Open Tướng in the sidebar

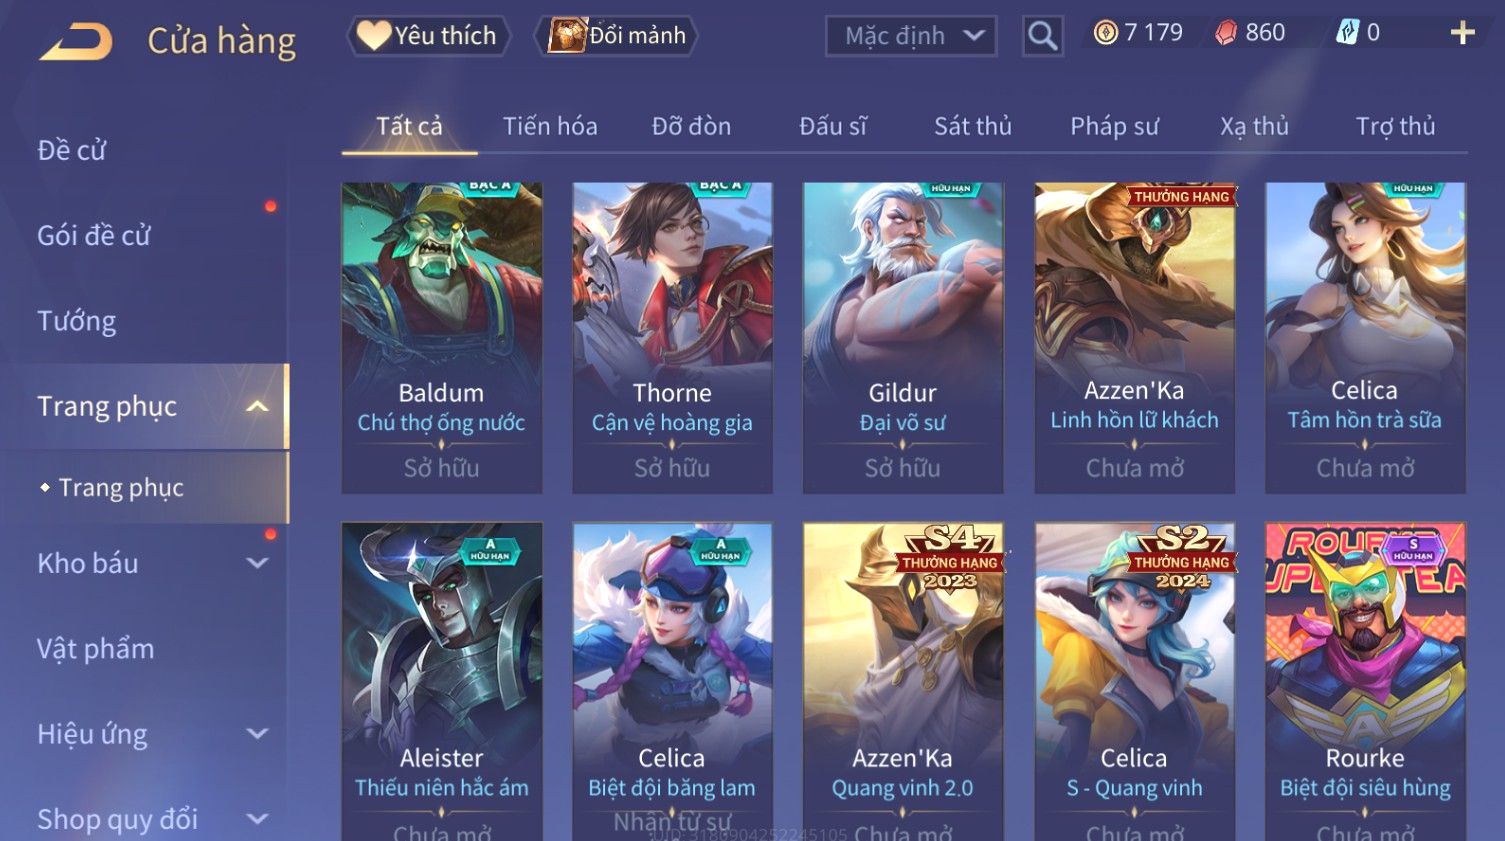pos(77,321)
